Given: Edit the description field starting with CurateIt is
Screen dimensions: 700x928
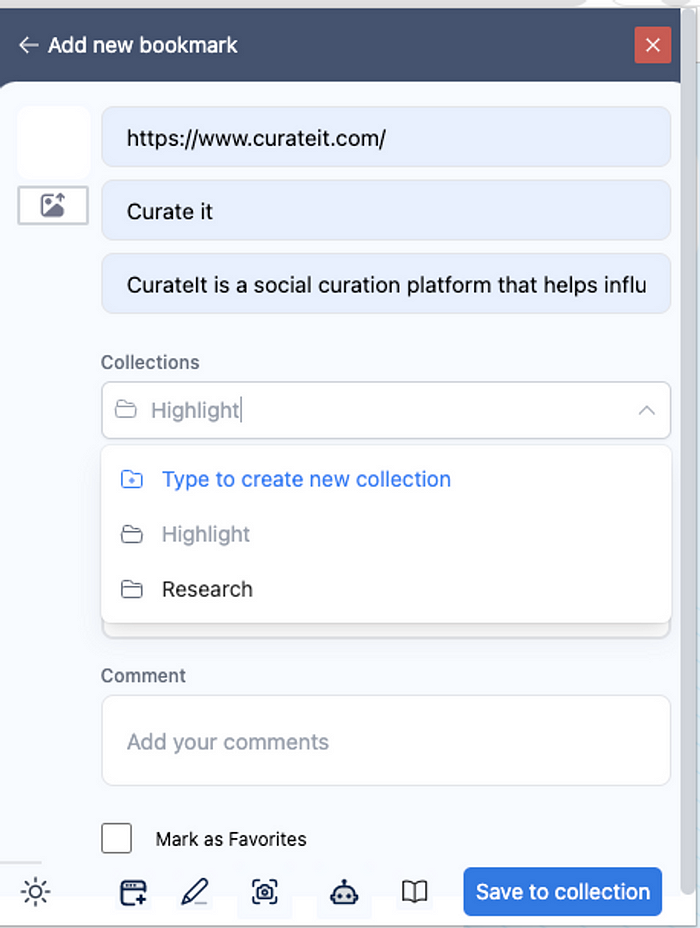Looking at the screenshot, I should tap(386, 284).
